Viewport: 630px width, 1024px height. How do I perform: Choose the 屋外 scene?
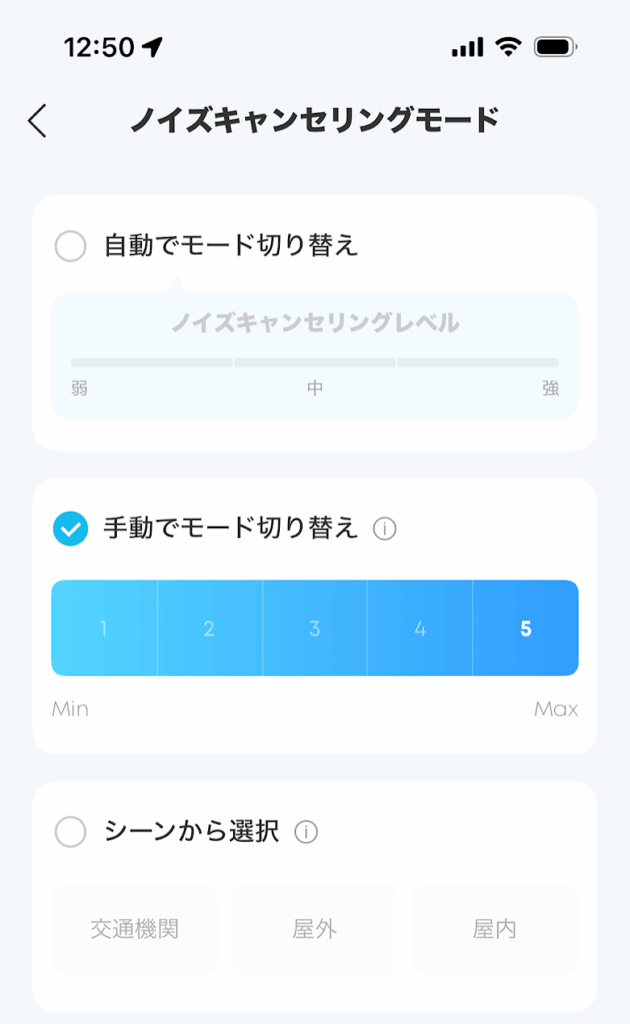click(x=315, y=929)
